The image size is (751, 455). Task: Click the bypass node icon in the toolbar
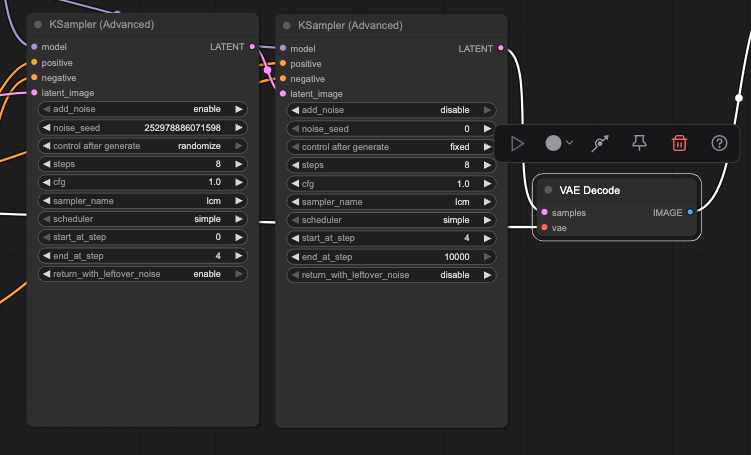coord(600,143)
